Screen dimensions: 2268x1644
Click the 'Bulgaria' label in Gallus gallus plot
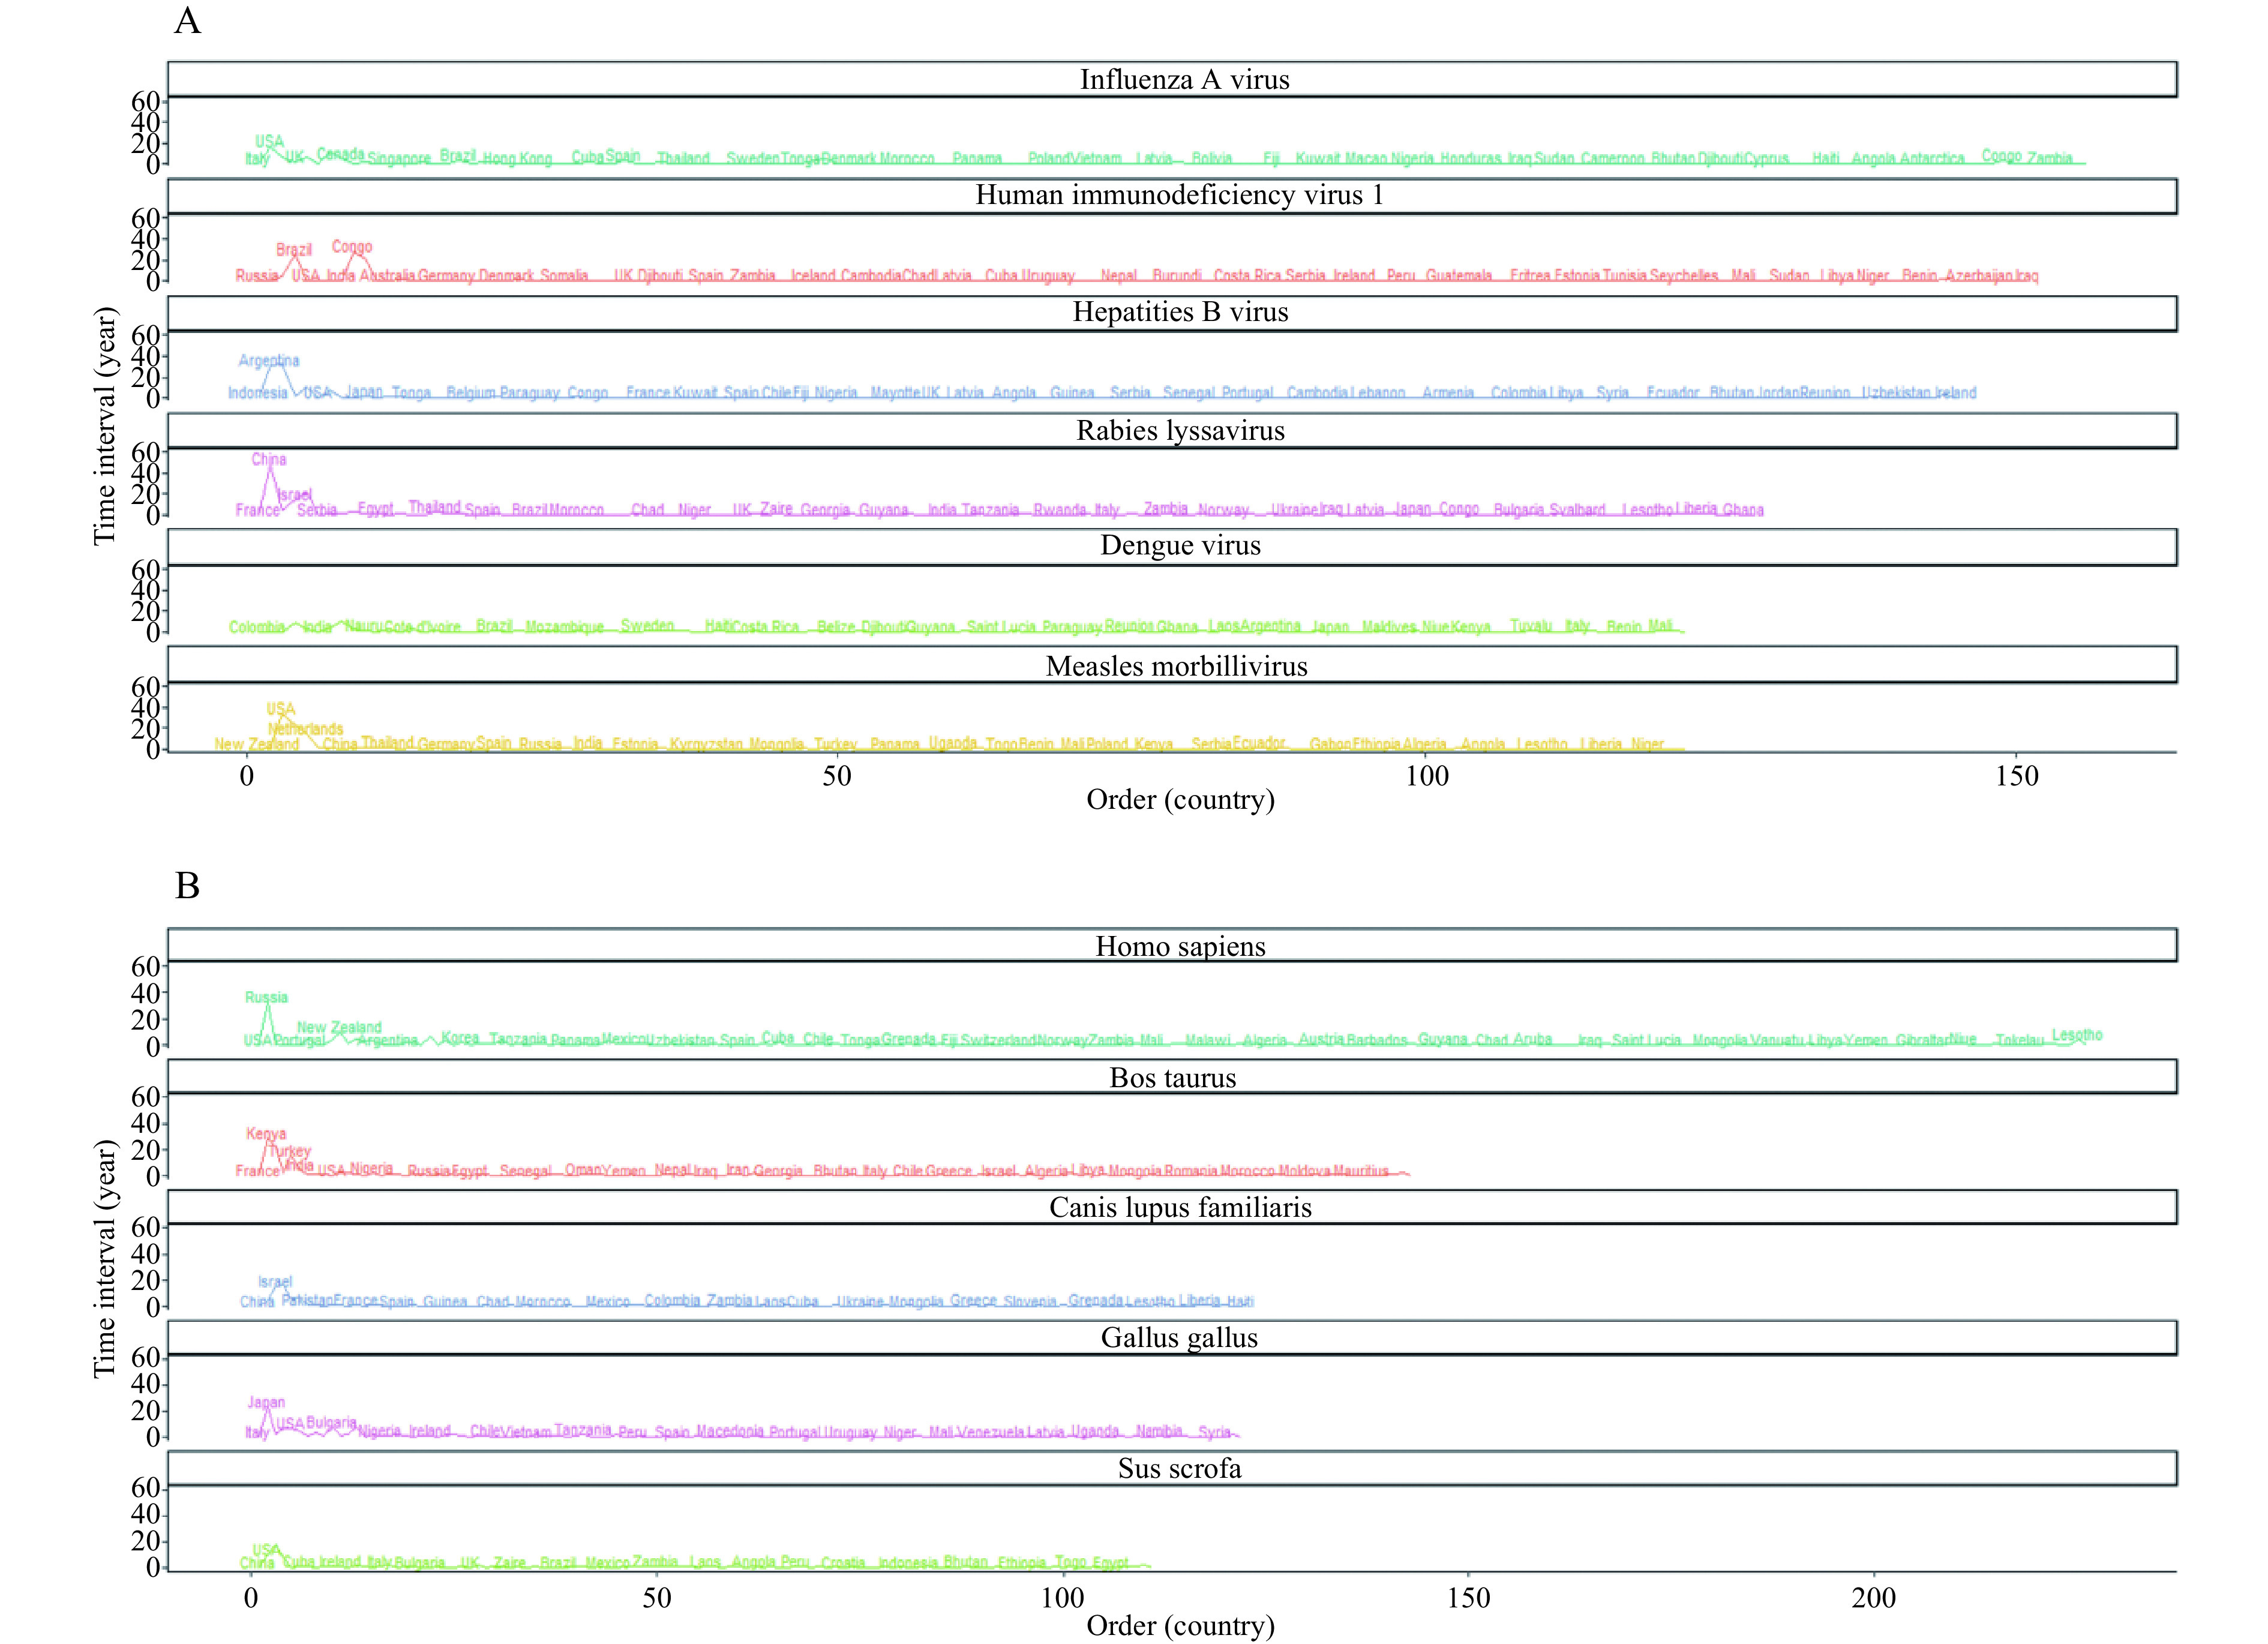click(331, 1423)
